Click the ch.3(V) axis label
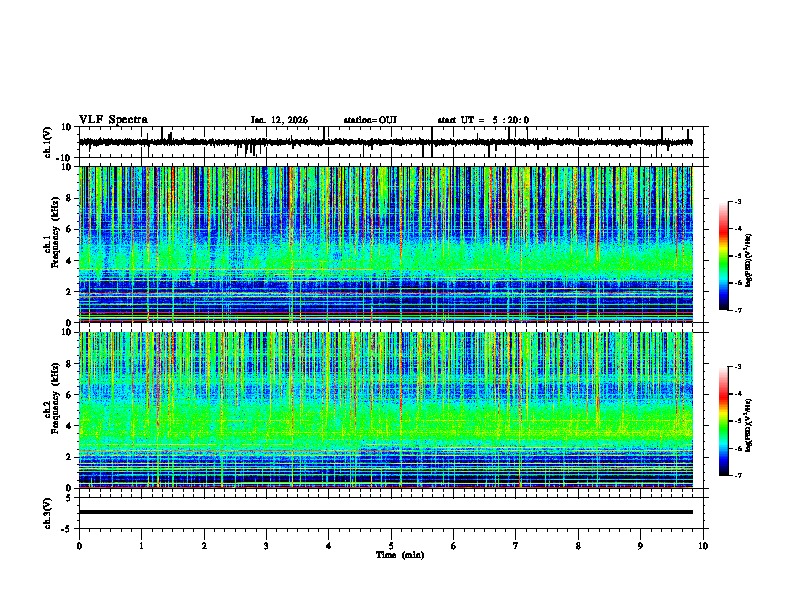 point(48,513)
